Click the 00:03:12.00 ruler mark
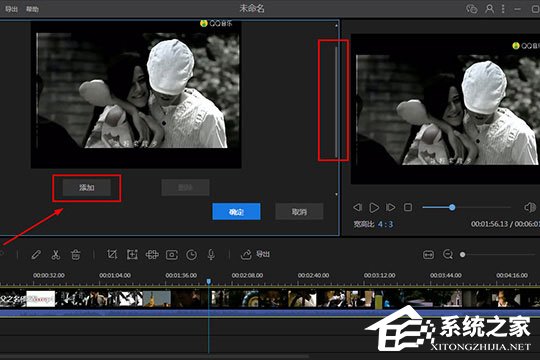This screenshot has height=360, width=540. (380, 275)
